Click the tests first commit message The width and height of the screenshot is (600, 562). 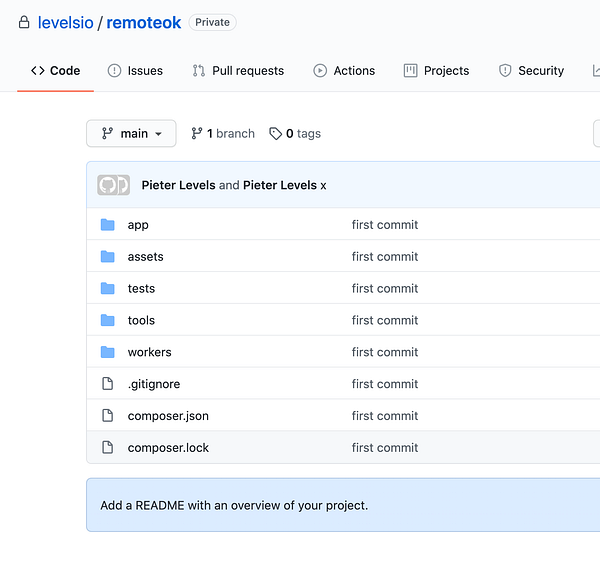pyautogui.click(x=385, y=289)
